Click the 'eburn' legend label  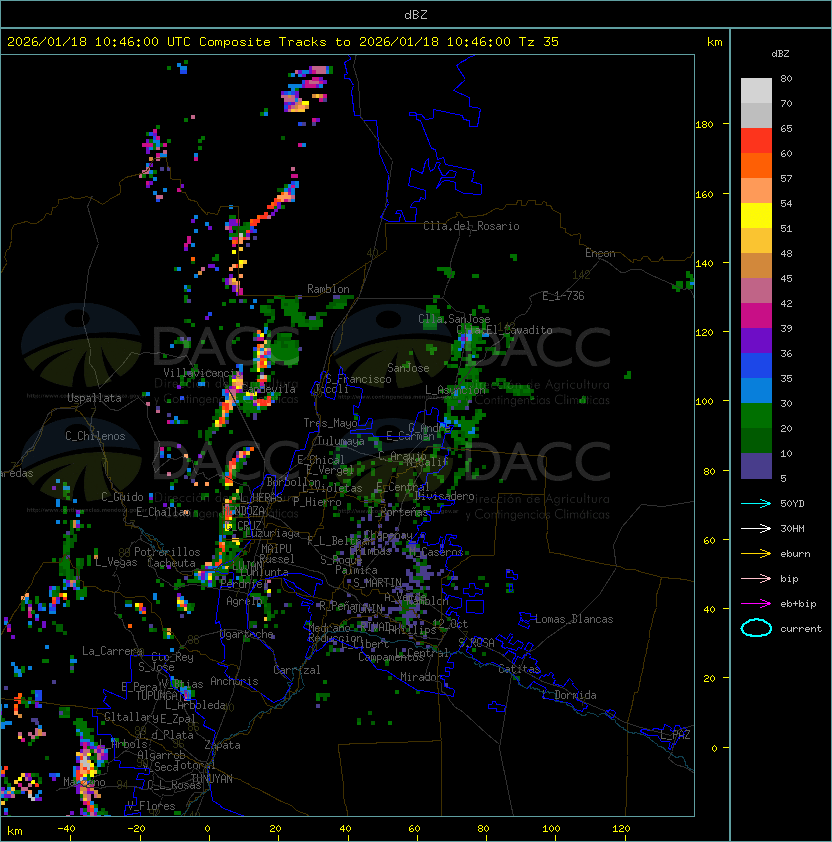click(795, 554)
